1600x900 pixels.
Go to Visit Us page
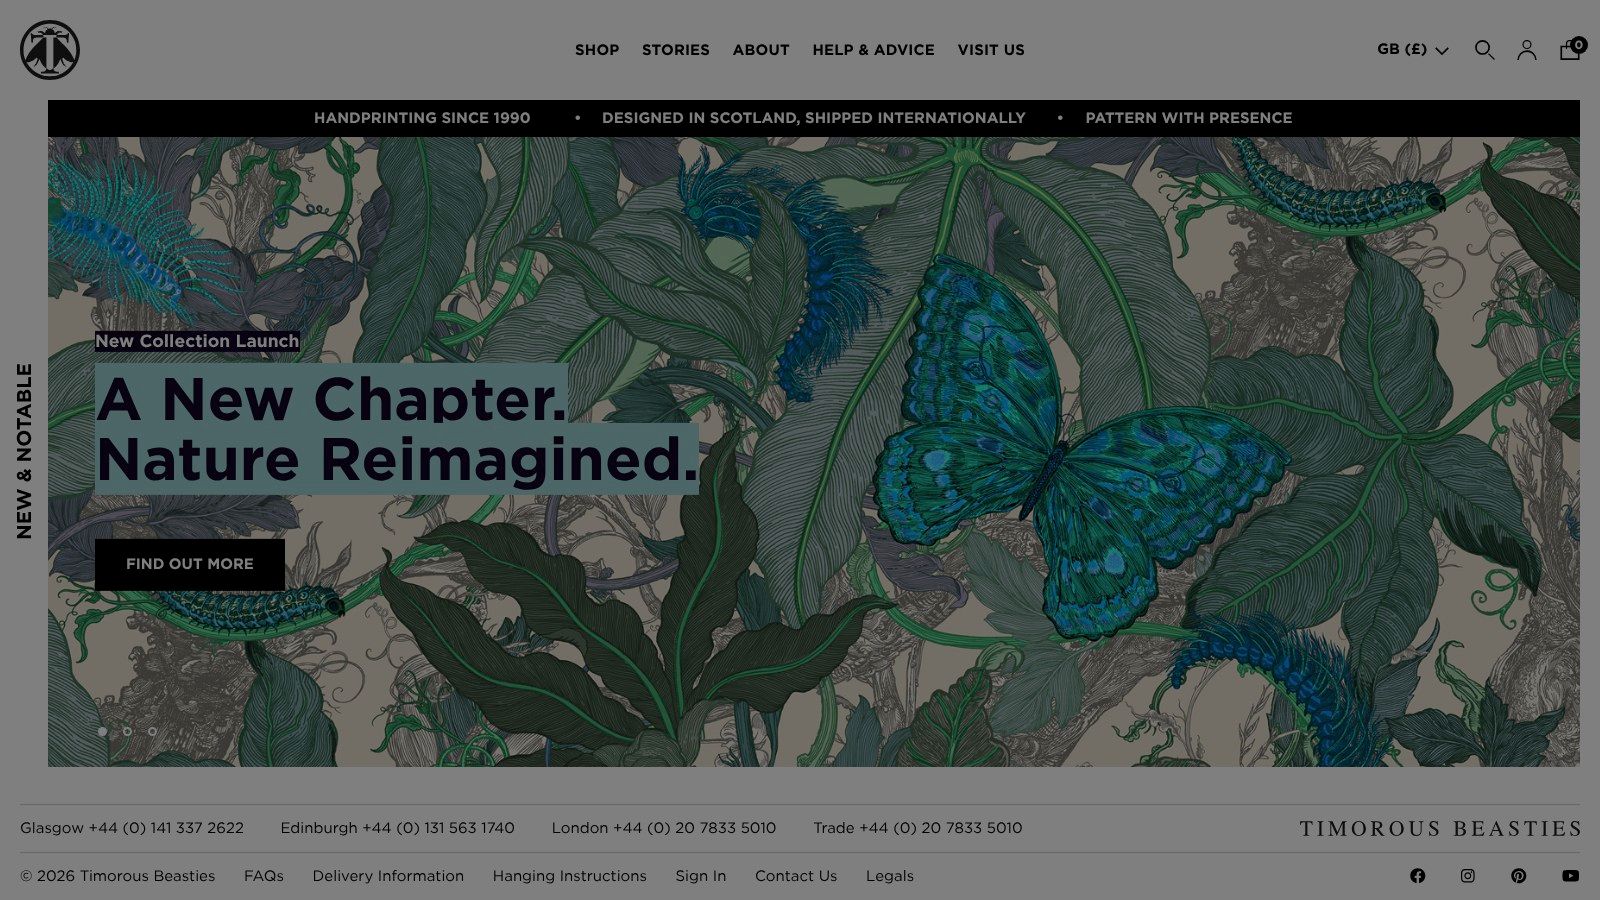coord(991,50)
